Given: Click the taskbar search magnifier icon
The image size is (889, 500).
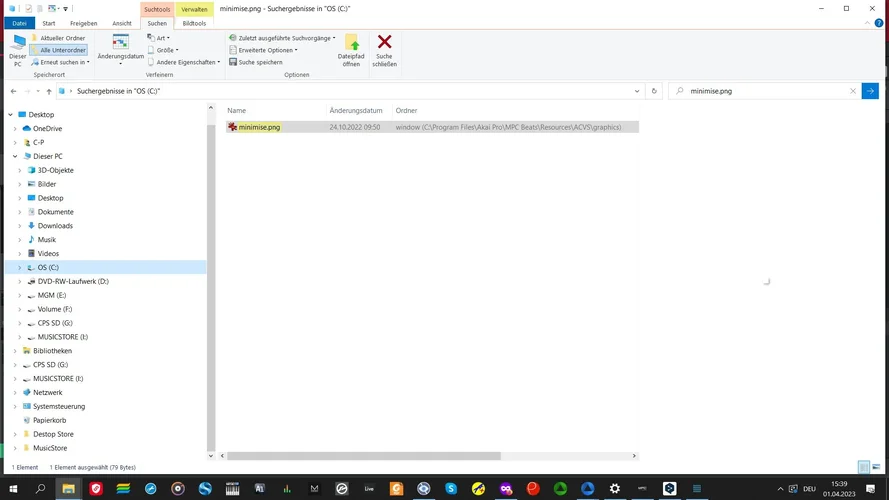Looking at the screenshot, I should pos(40,489).
